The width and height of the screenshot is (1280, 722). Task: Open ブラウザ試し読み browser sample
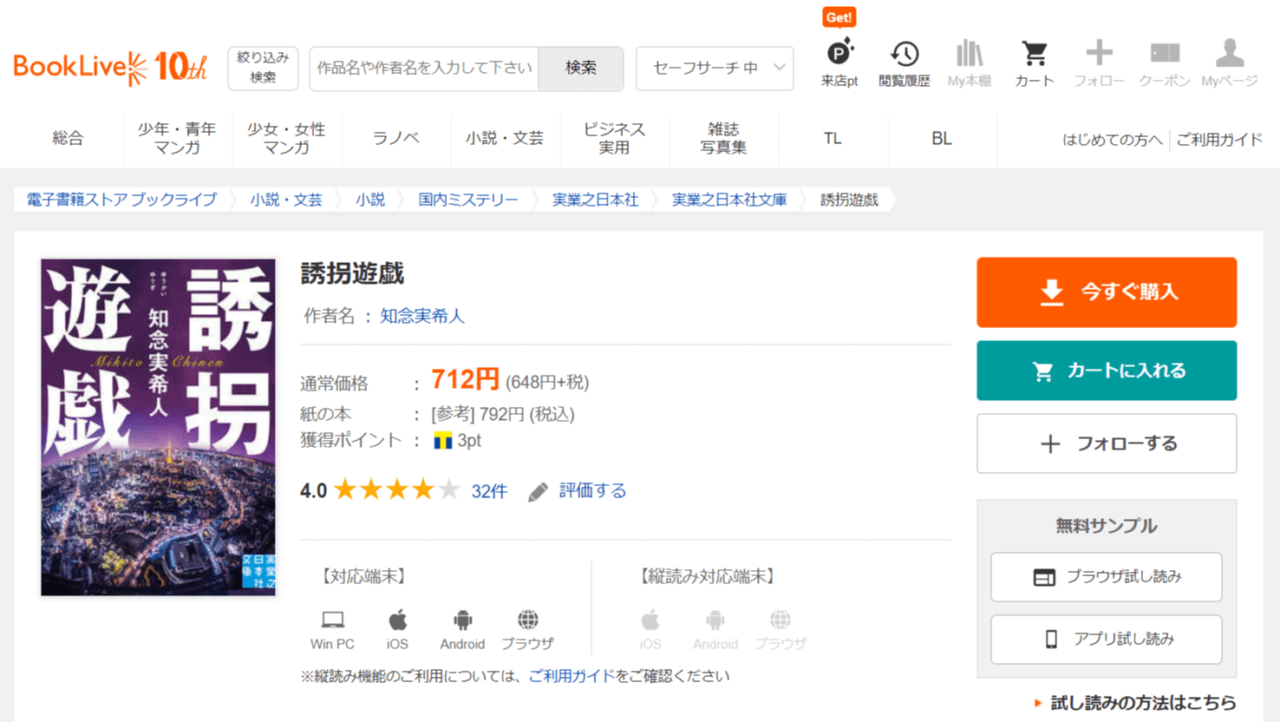pyautogui.click(x=1106, y=577)
